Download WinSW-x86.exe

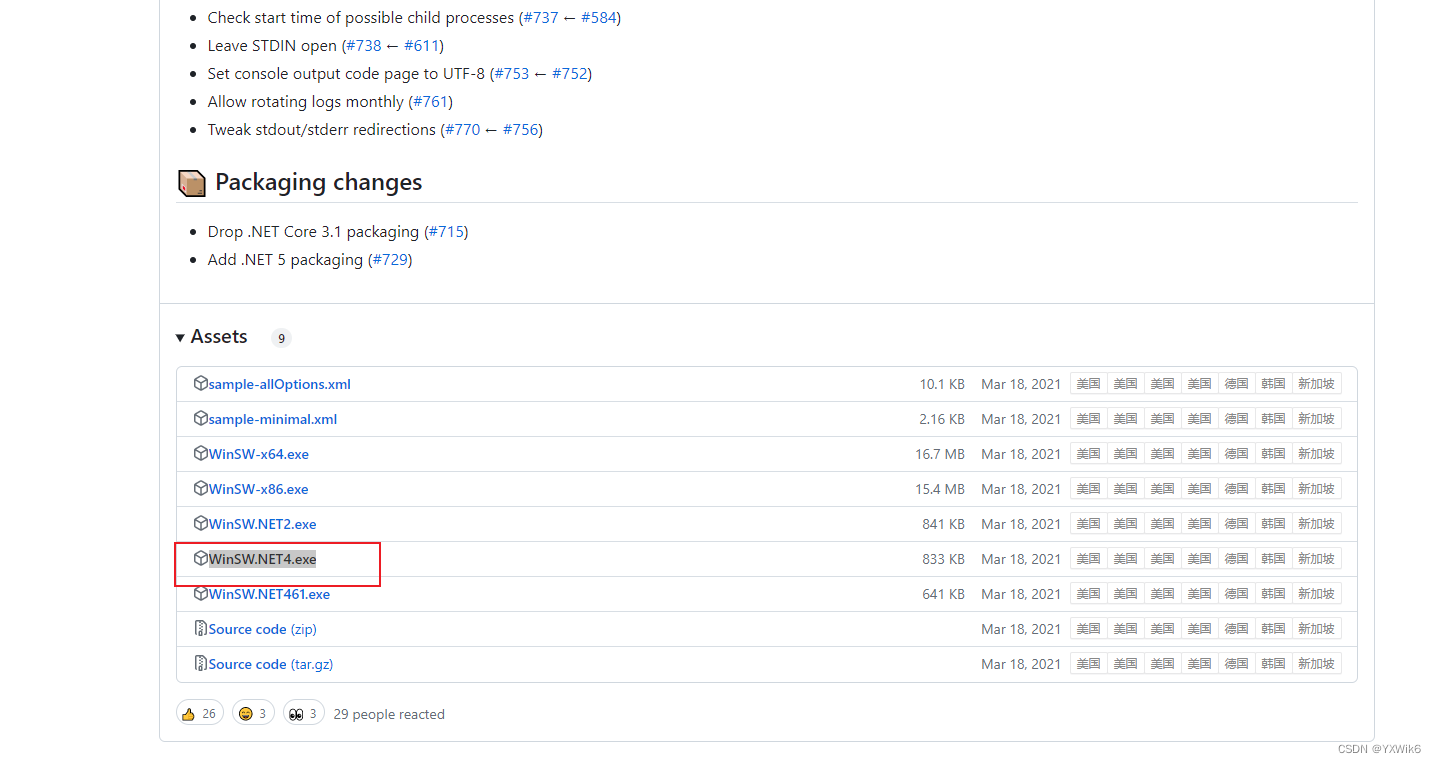click(259, 489)
